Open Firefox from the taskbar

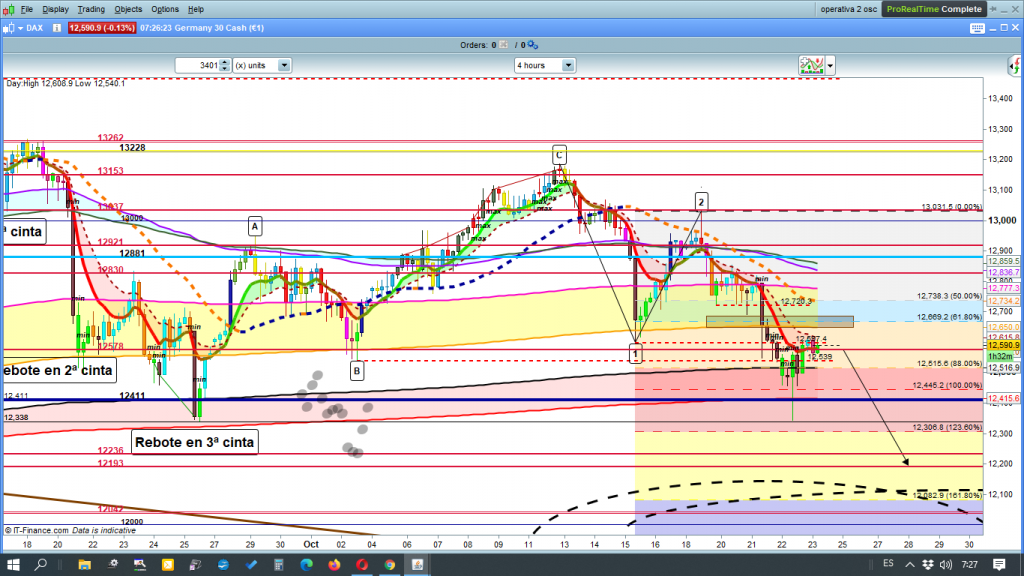pyautogui.click(x=332, y=563)
